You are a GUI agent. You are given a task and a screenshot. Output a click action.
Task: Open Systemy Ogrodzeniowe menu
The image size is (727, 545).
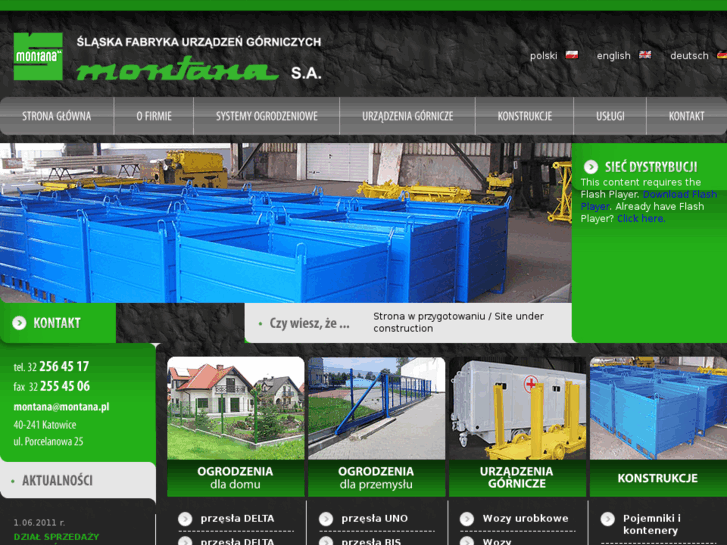267,116
